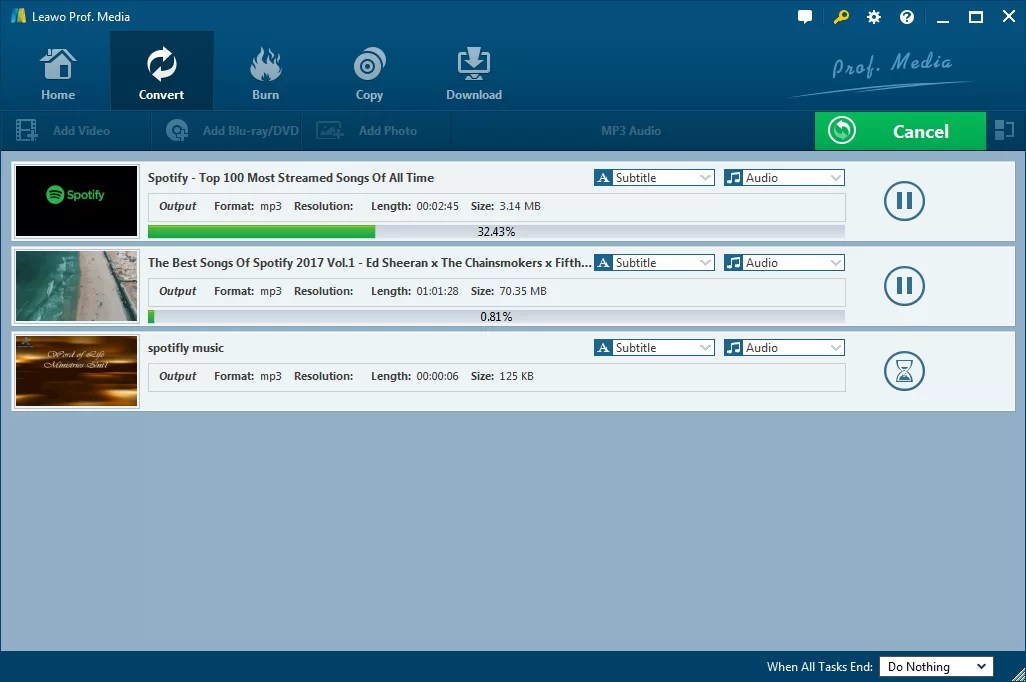
Task: Open the feedback chat bubble icon
Action: [x=805, y=17]
